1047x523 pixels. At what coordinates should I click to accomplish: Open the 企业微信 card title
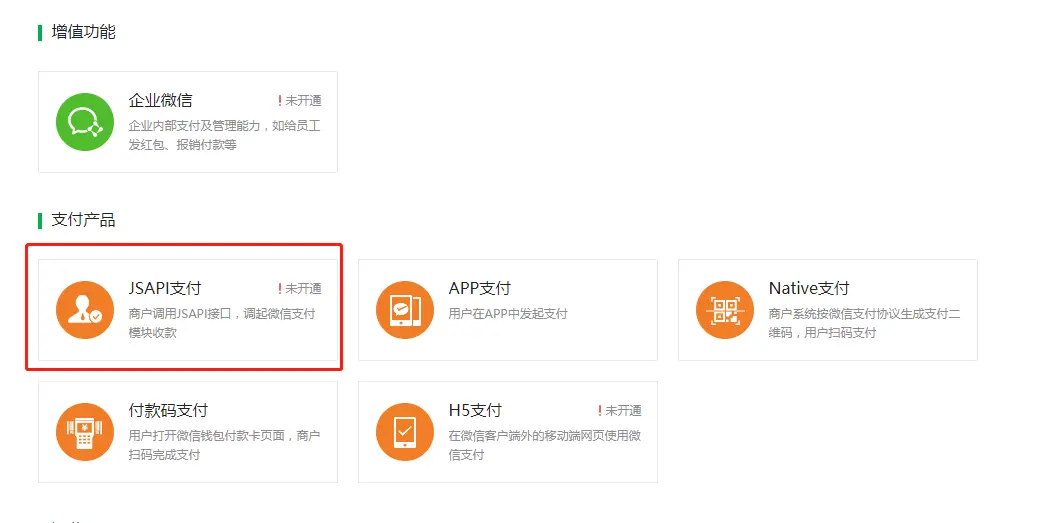pos(160,100)
